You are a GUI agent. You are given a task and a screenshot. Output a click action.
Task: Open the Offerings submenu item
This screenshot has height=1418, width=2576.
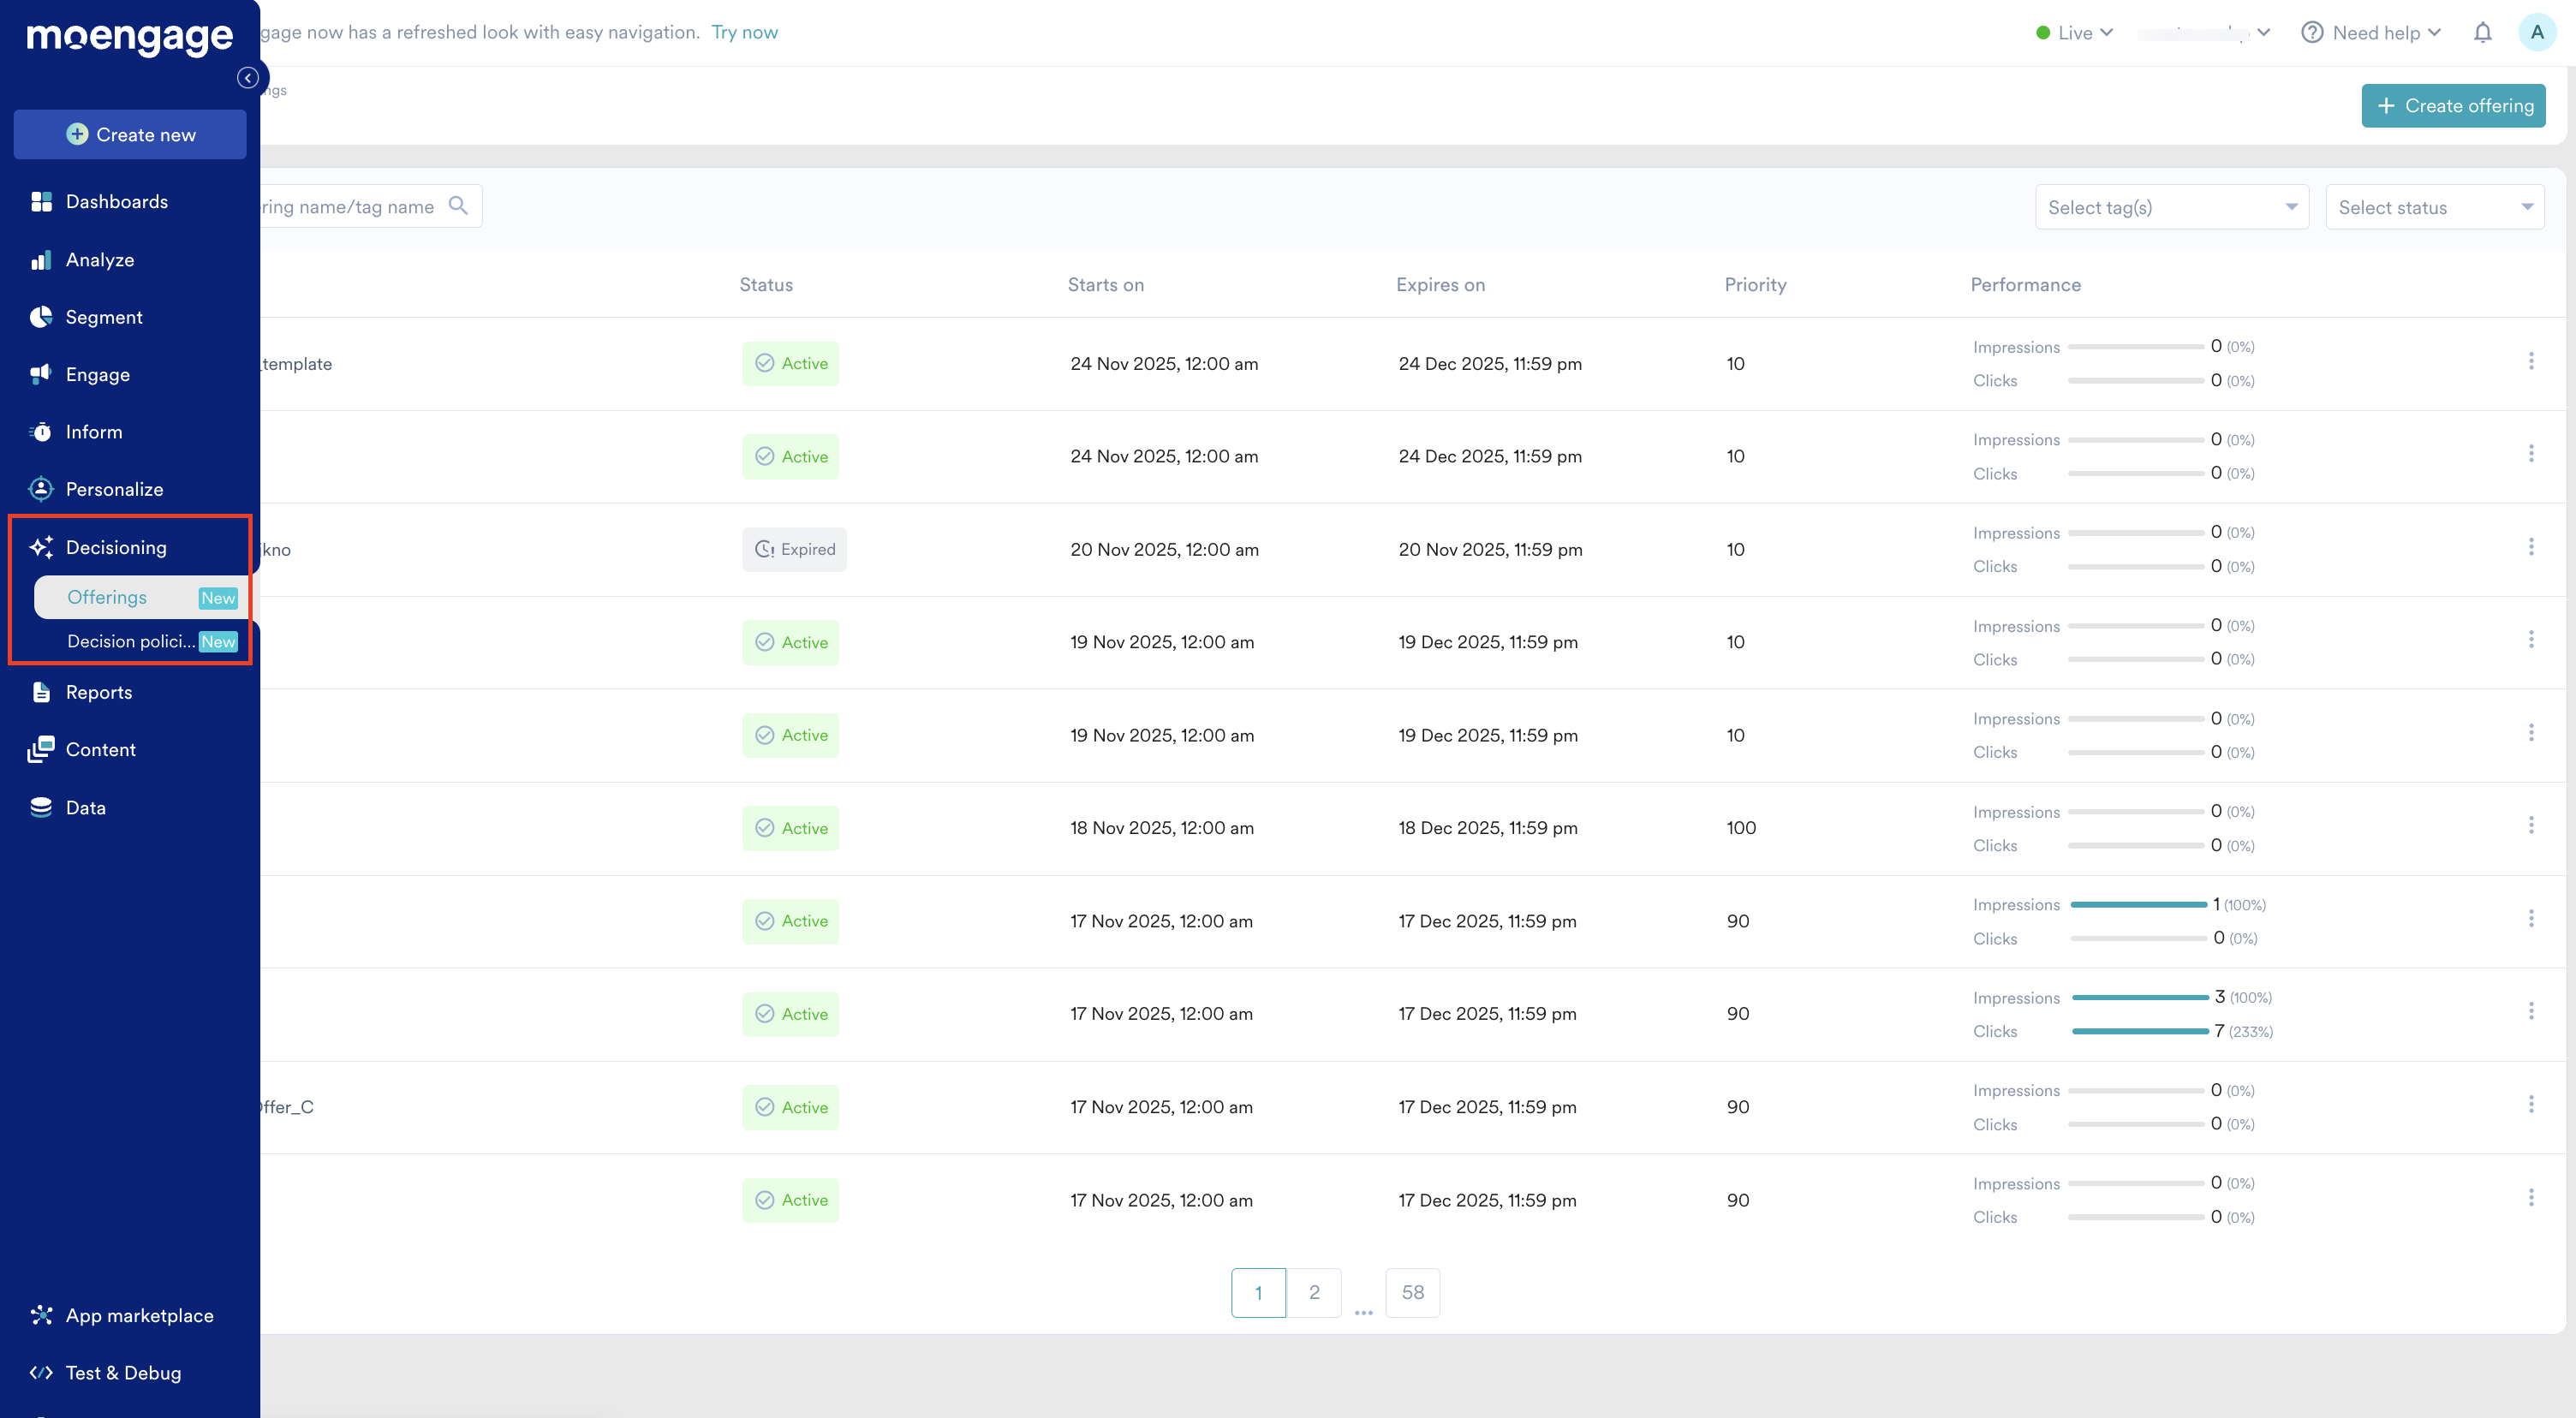(x=107, y=597)
